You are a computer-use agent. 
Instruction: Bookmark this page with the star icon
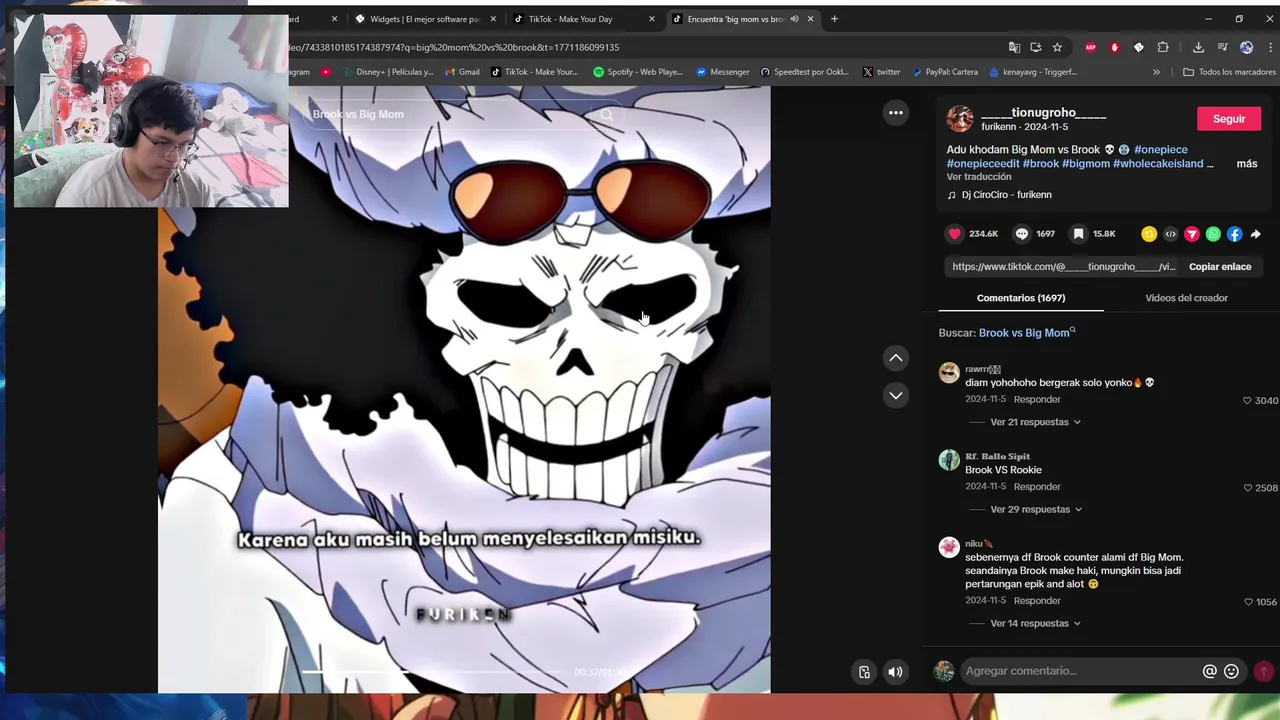click(x=1057, y=47)
